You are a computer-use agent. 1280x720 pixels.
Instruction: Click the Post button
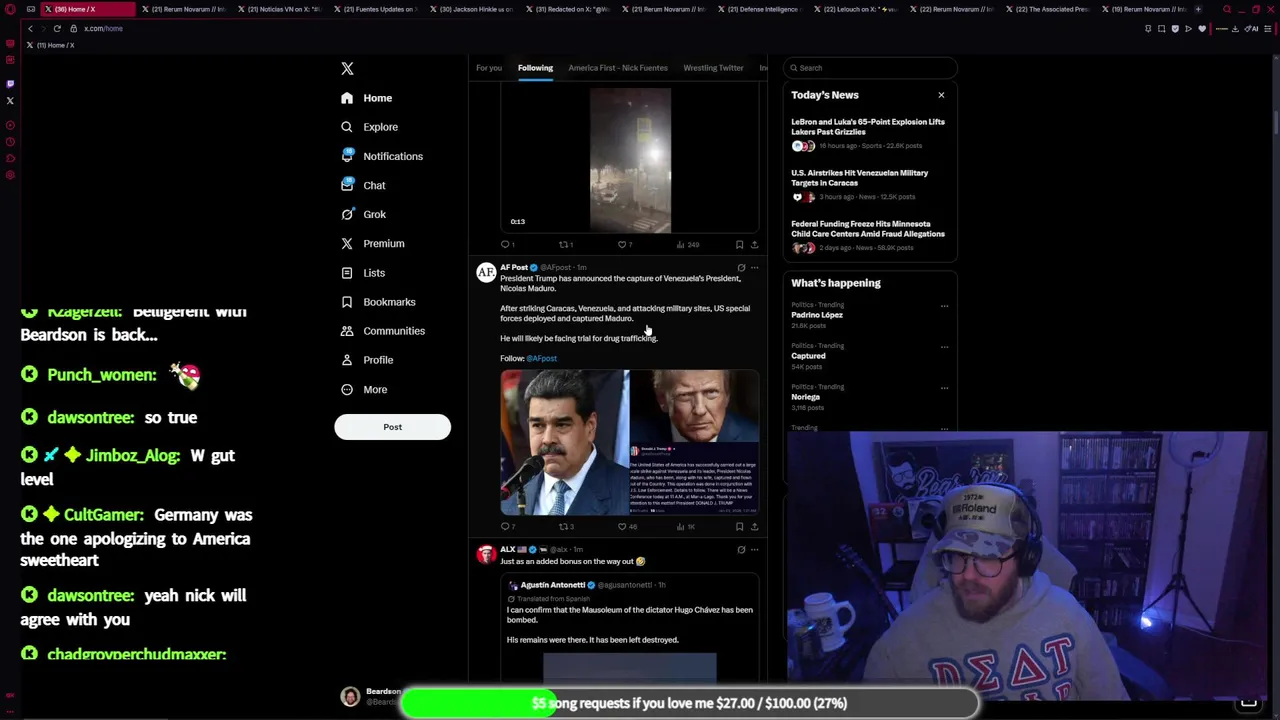392,427
